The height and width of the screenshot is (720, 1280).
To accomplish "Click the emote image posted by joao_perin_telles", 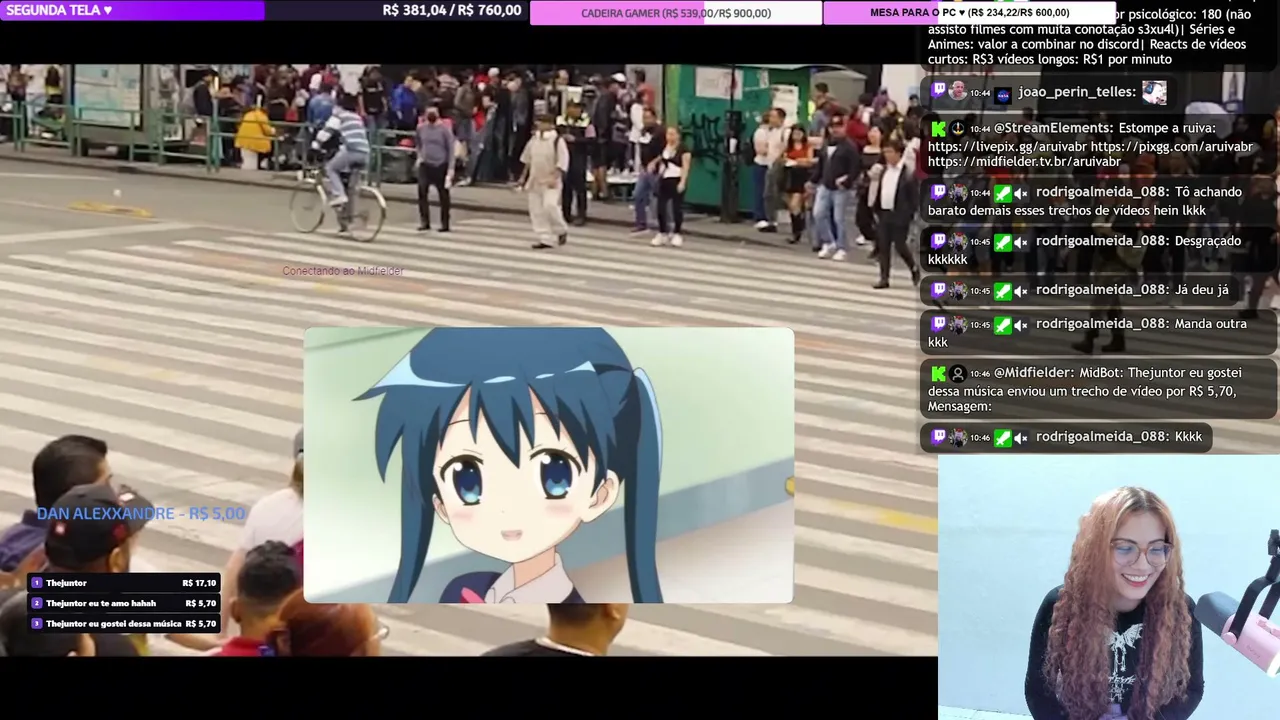I will [1154, 93].
